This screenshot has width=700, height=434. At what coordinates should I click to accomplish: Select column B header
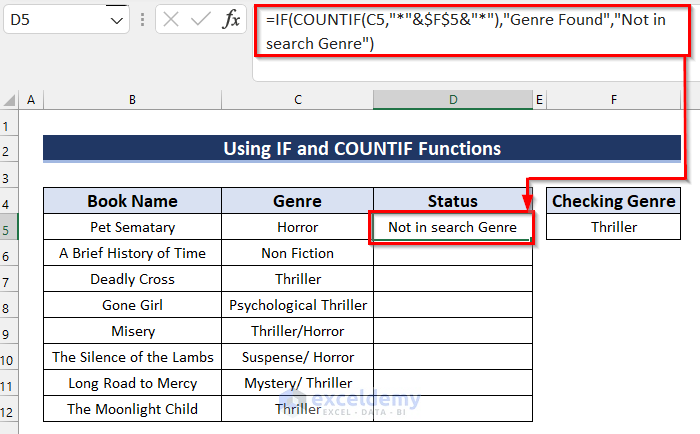(132, 99)
